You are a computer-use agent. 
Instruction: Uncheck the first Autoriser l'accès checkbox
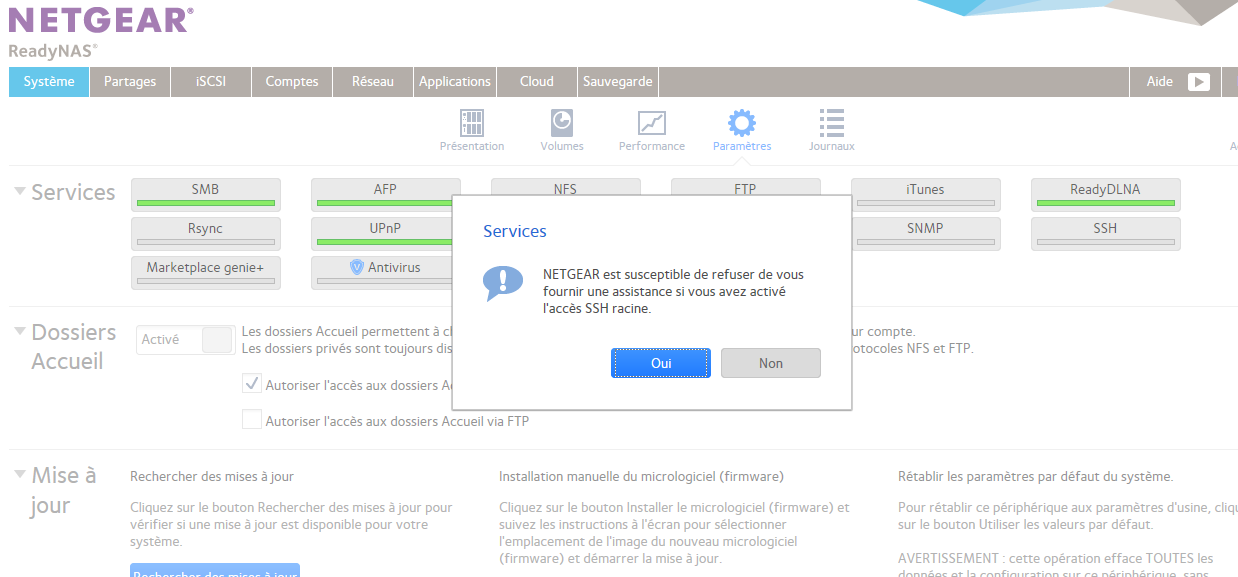(252, 383)
